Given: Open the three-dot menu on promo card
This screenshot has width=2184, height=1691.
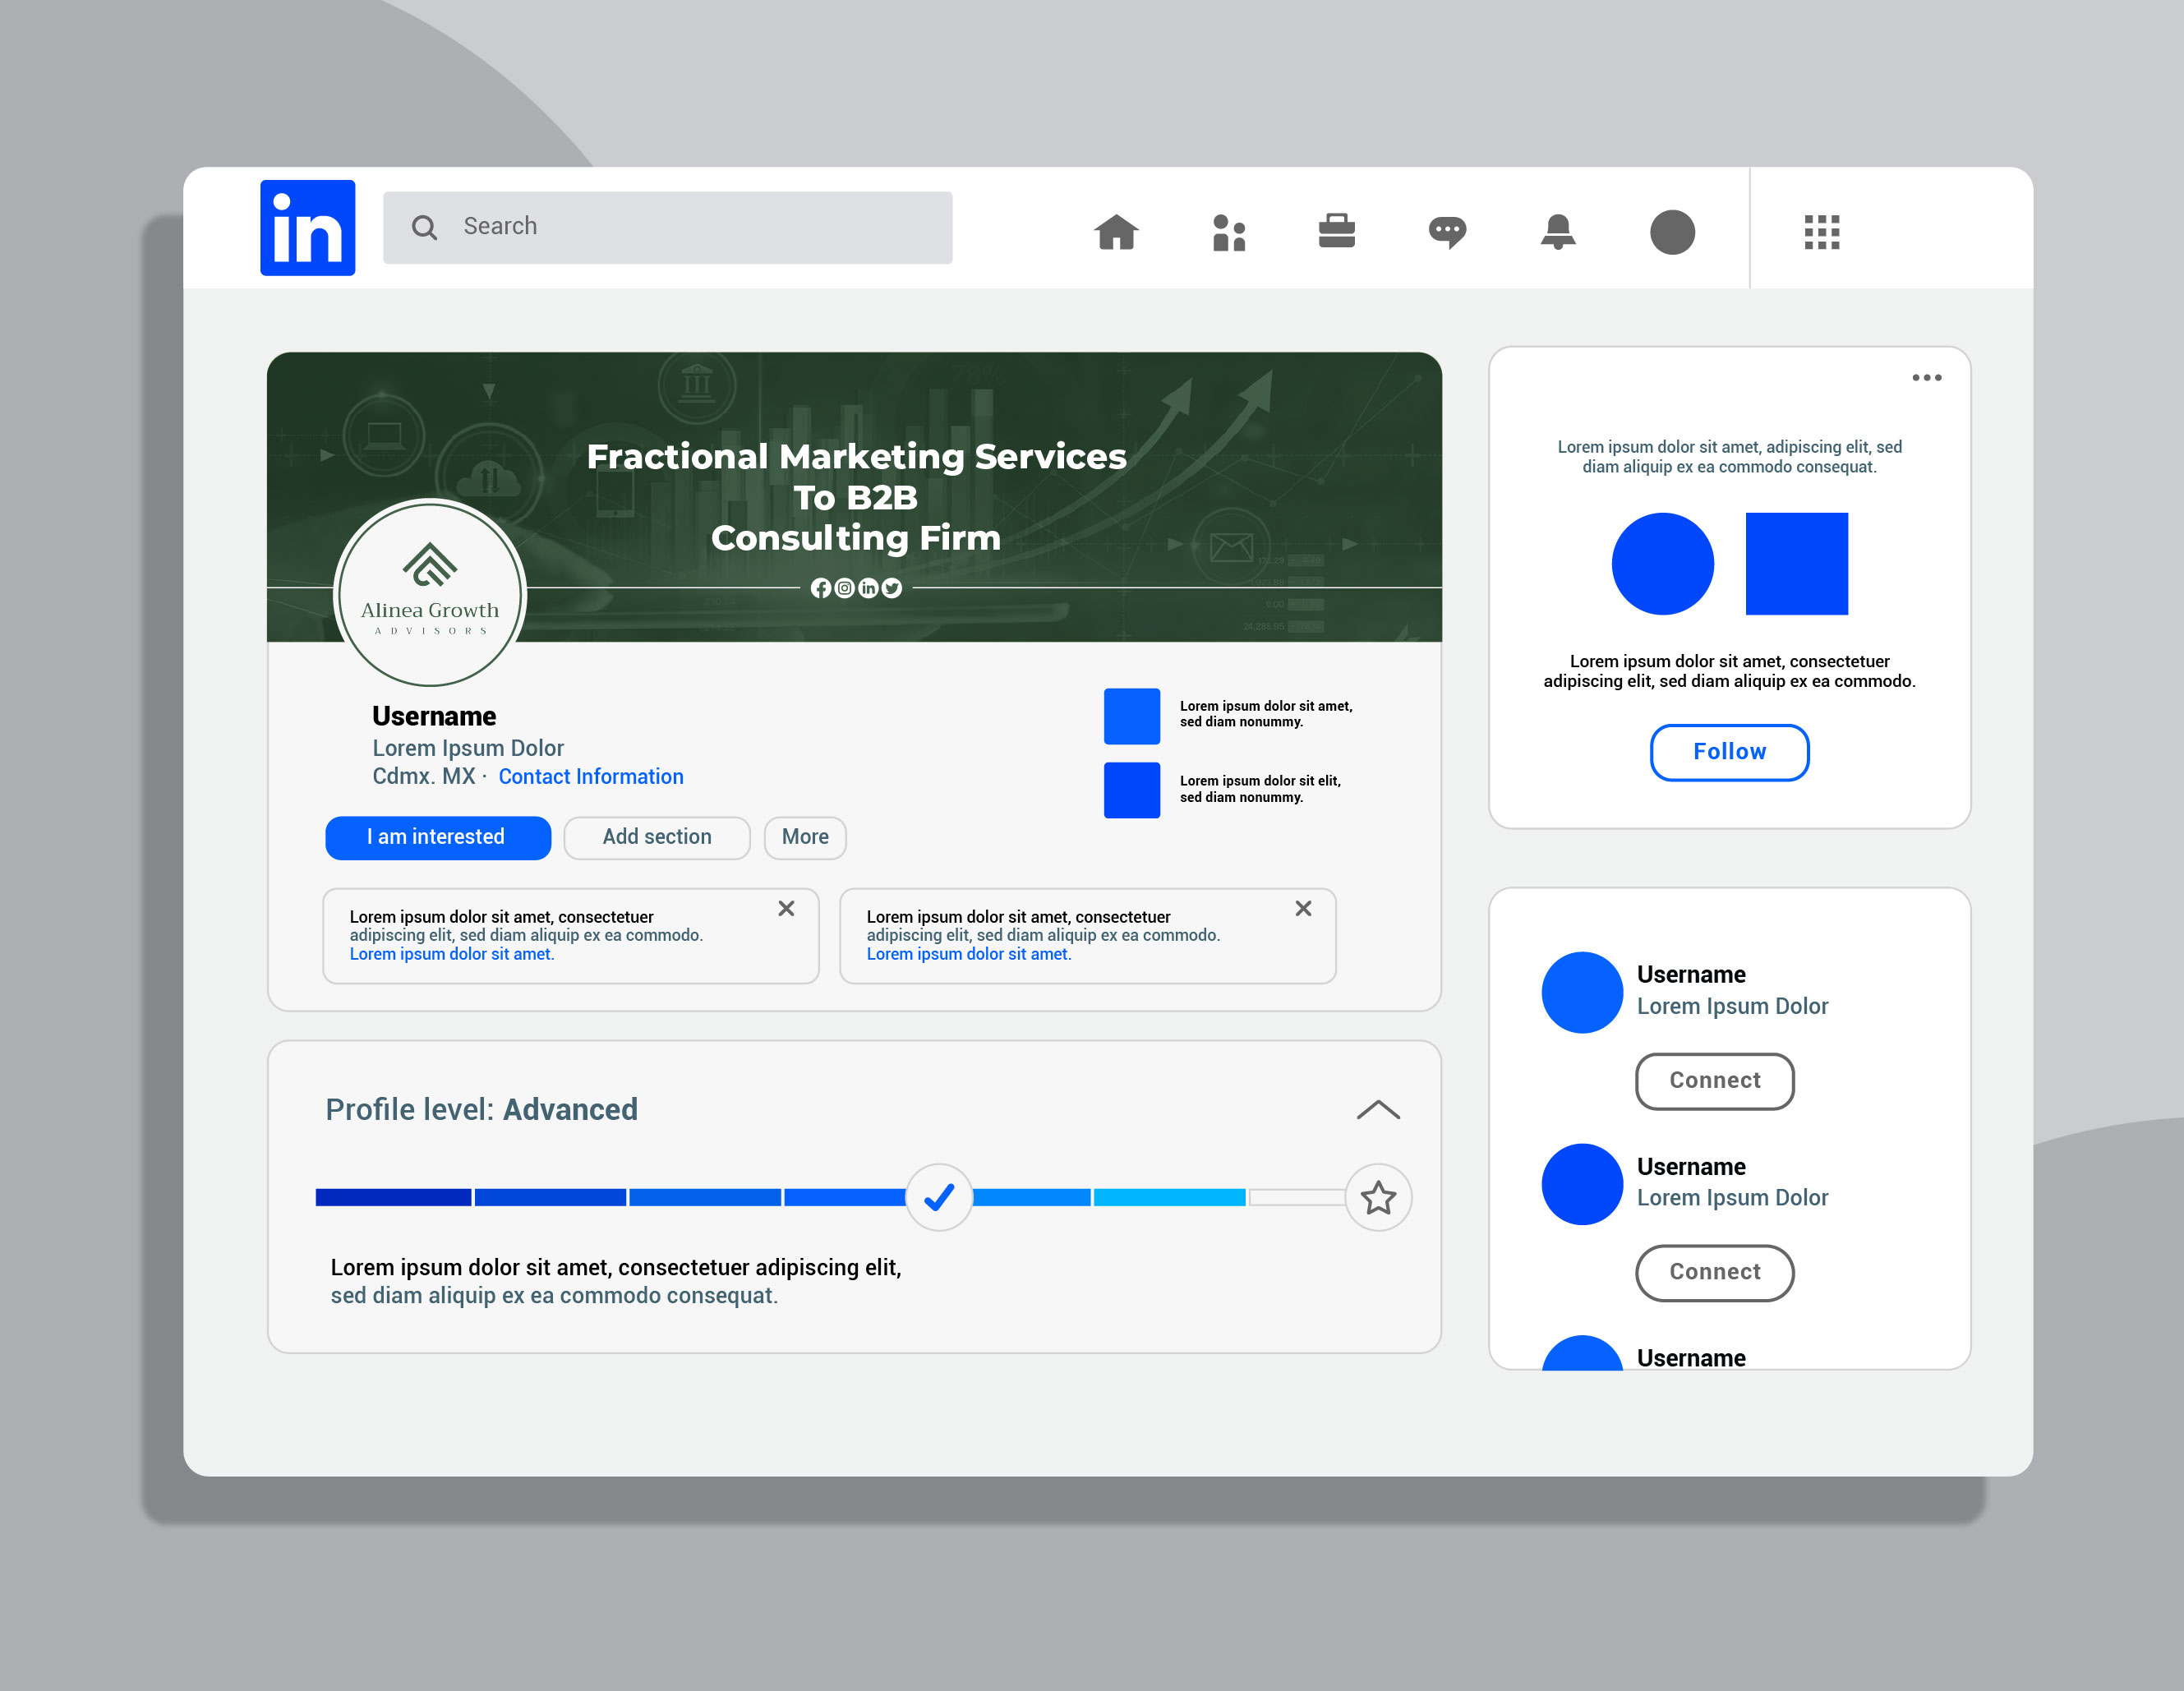Looking at the screenshot, I should click(x=1927, y=378).
